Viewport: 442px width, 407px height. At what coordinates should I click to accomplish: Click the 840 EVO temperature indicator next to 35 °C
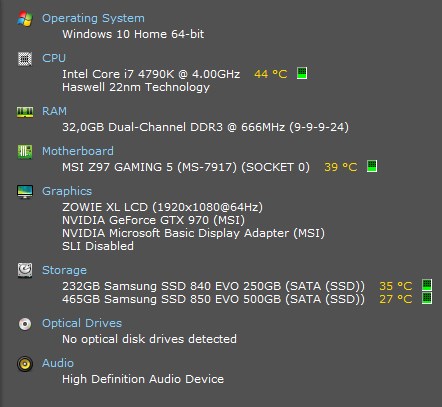click(x=427, y=285)
